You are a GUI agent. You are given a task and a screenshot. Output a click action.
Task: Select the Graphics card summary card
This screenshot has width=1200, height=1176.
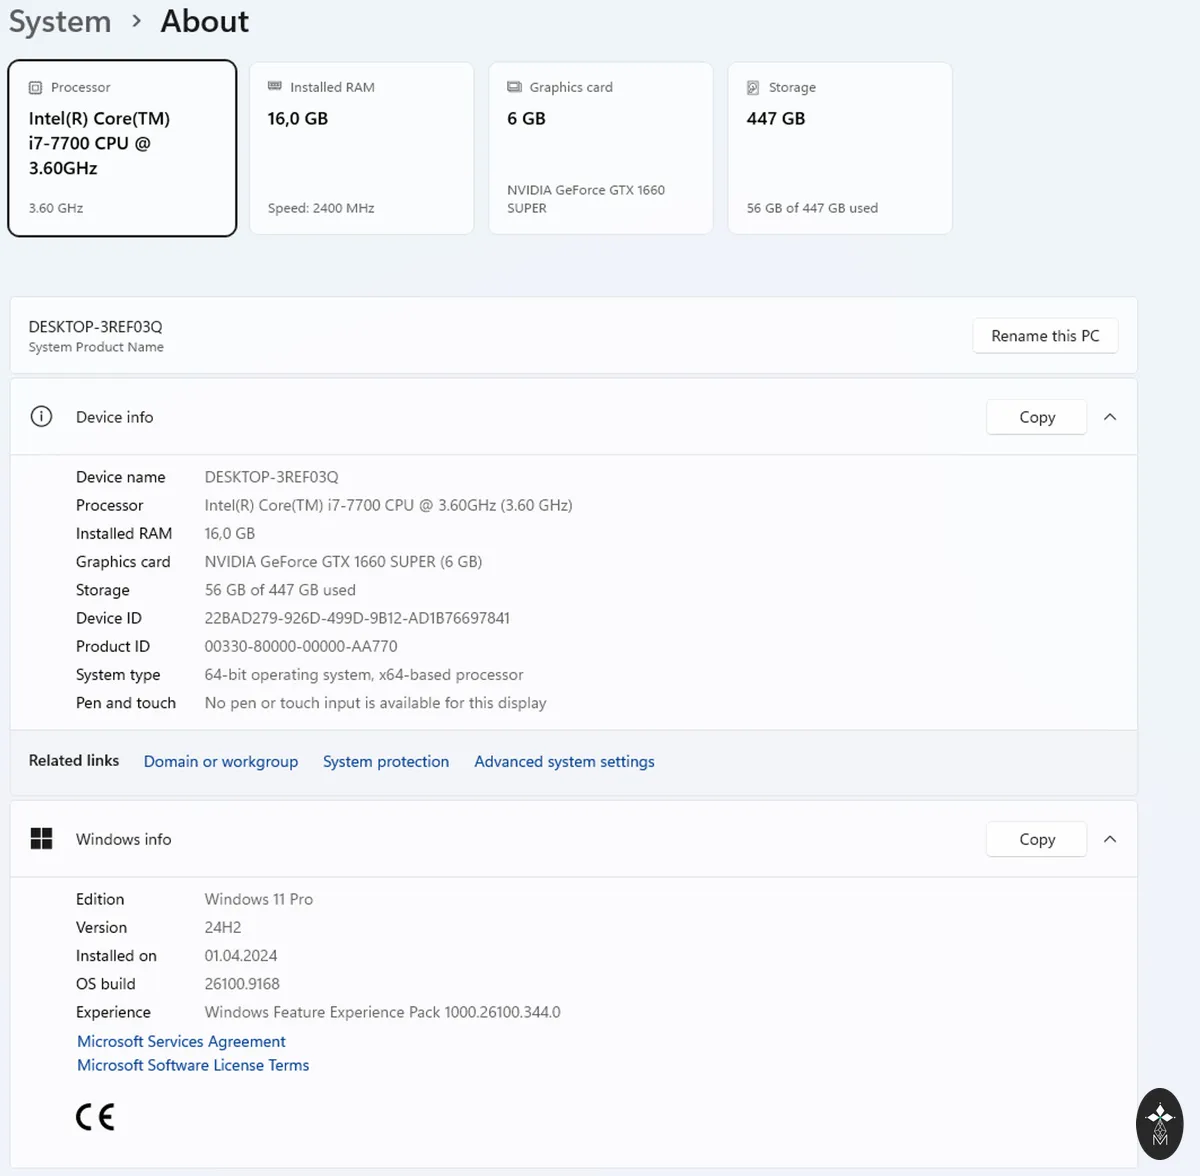(x=601, y=148)
